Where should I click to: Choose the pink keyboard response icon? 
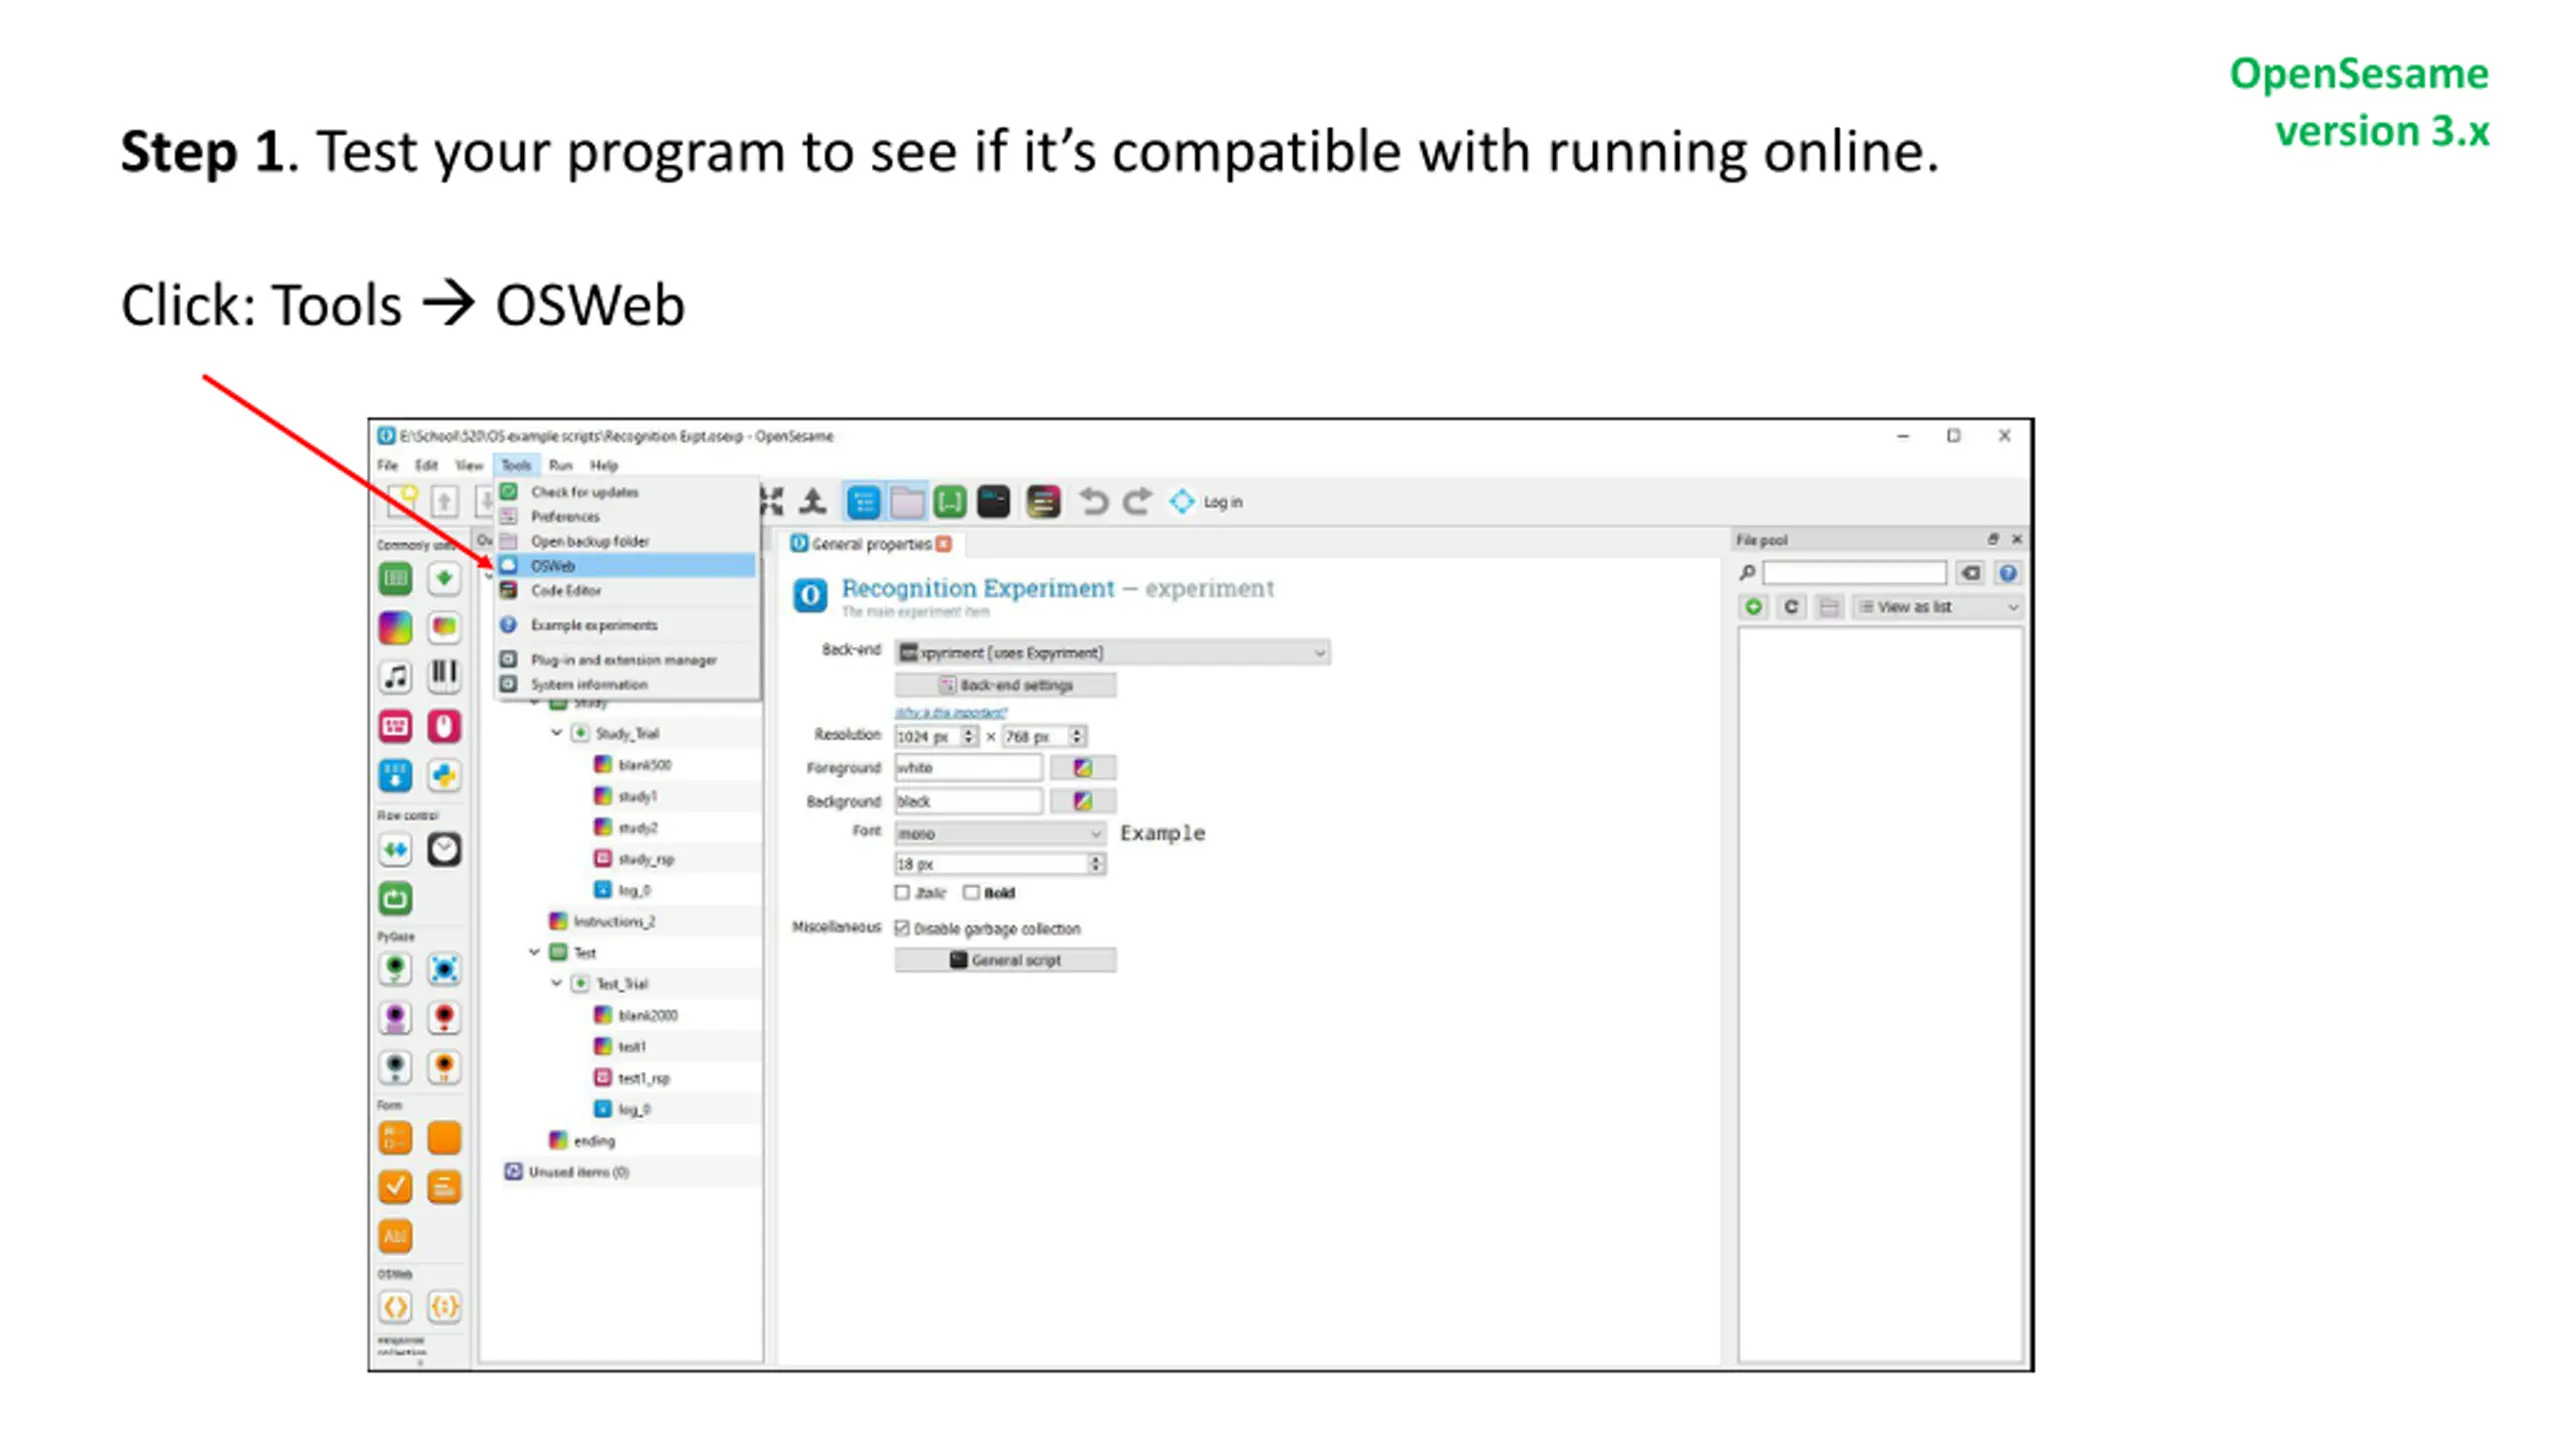(x=395, y=726)
